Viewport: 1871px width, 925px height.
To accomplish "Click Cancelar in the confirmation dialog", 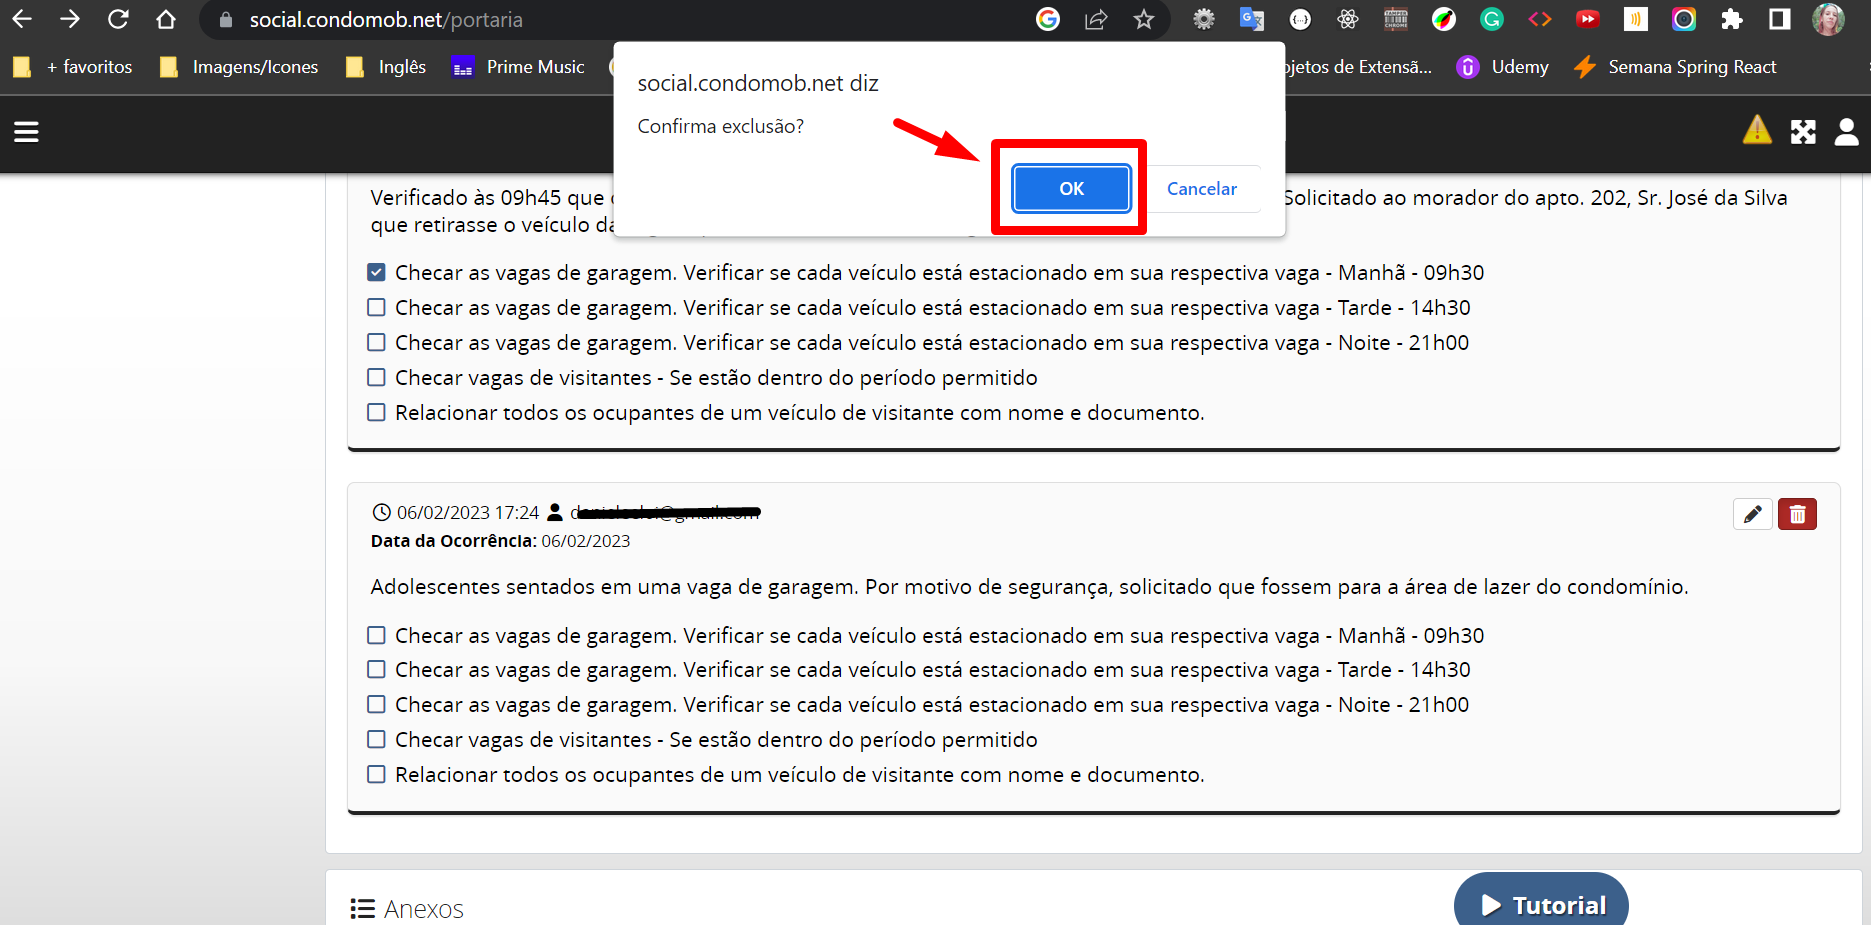I will click(x=1201, y=189).
